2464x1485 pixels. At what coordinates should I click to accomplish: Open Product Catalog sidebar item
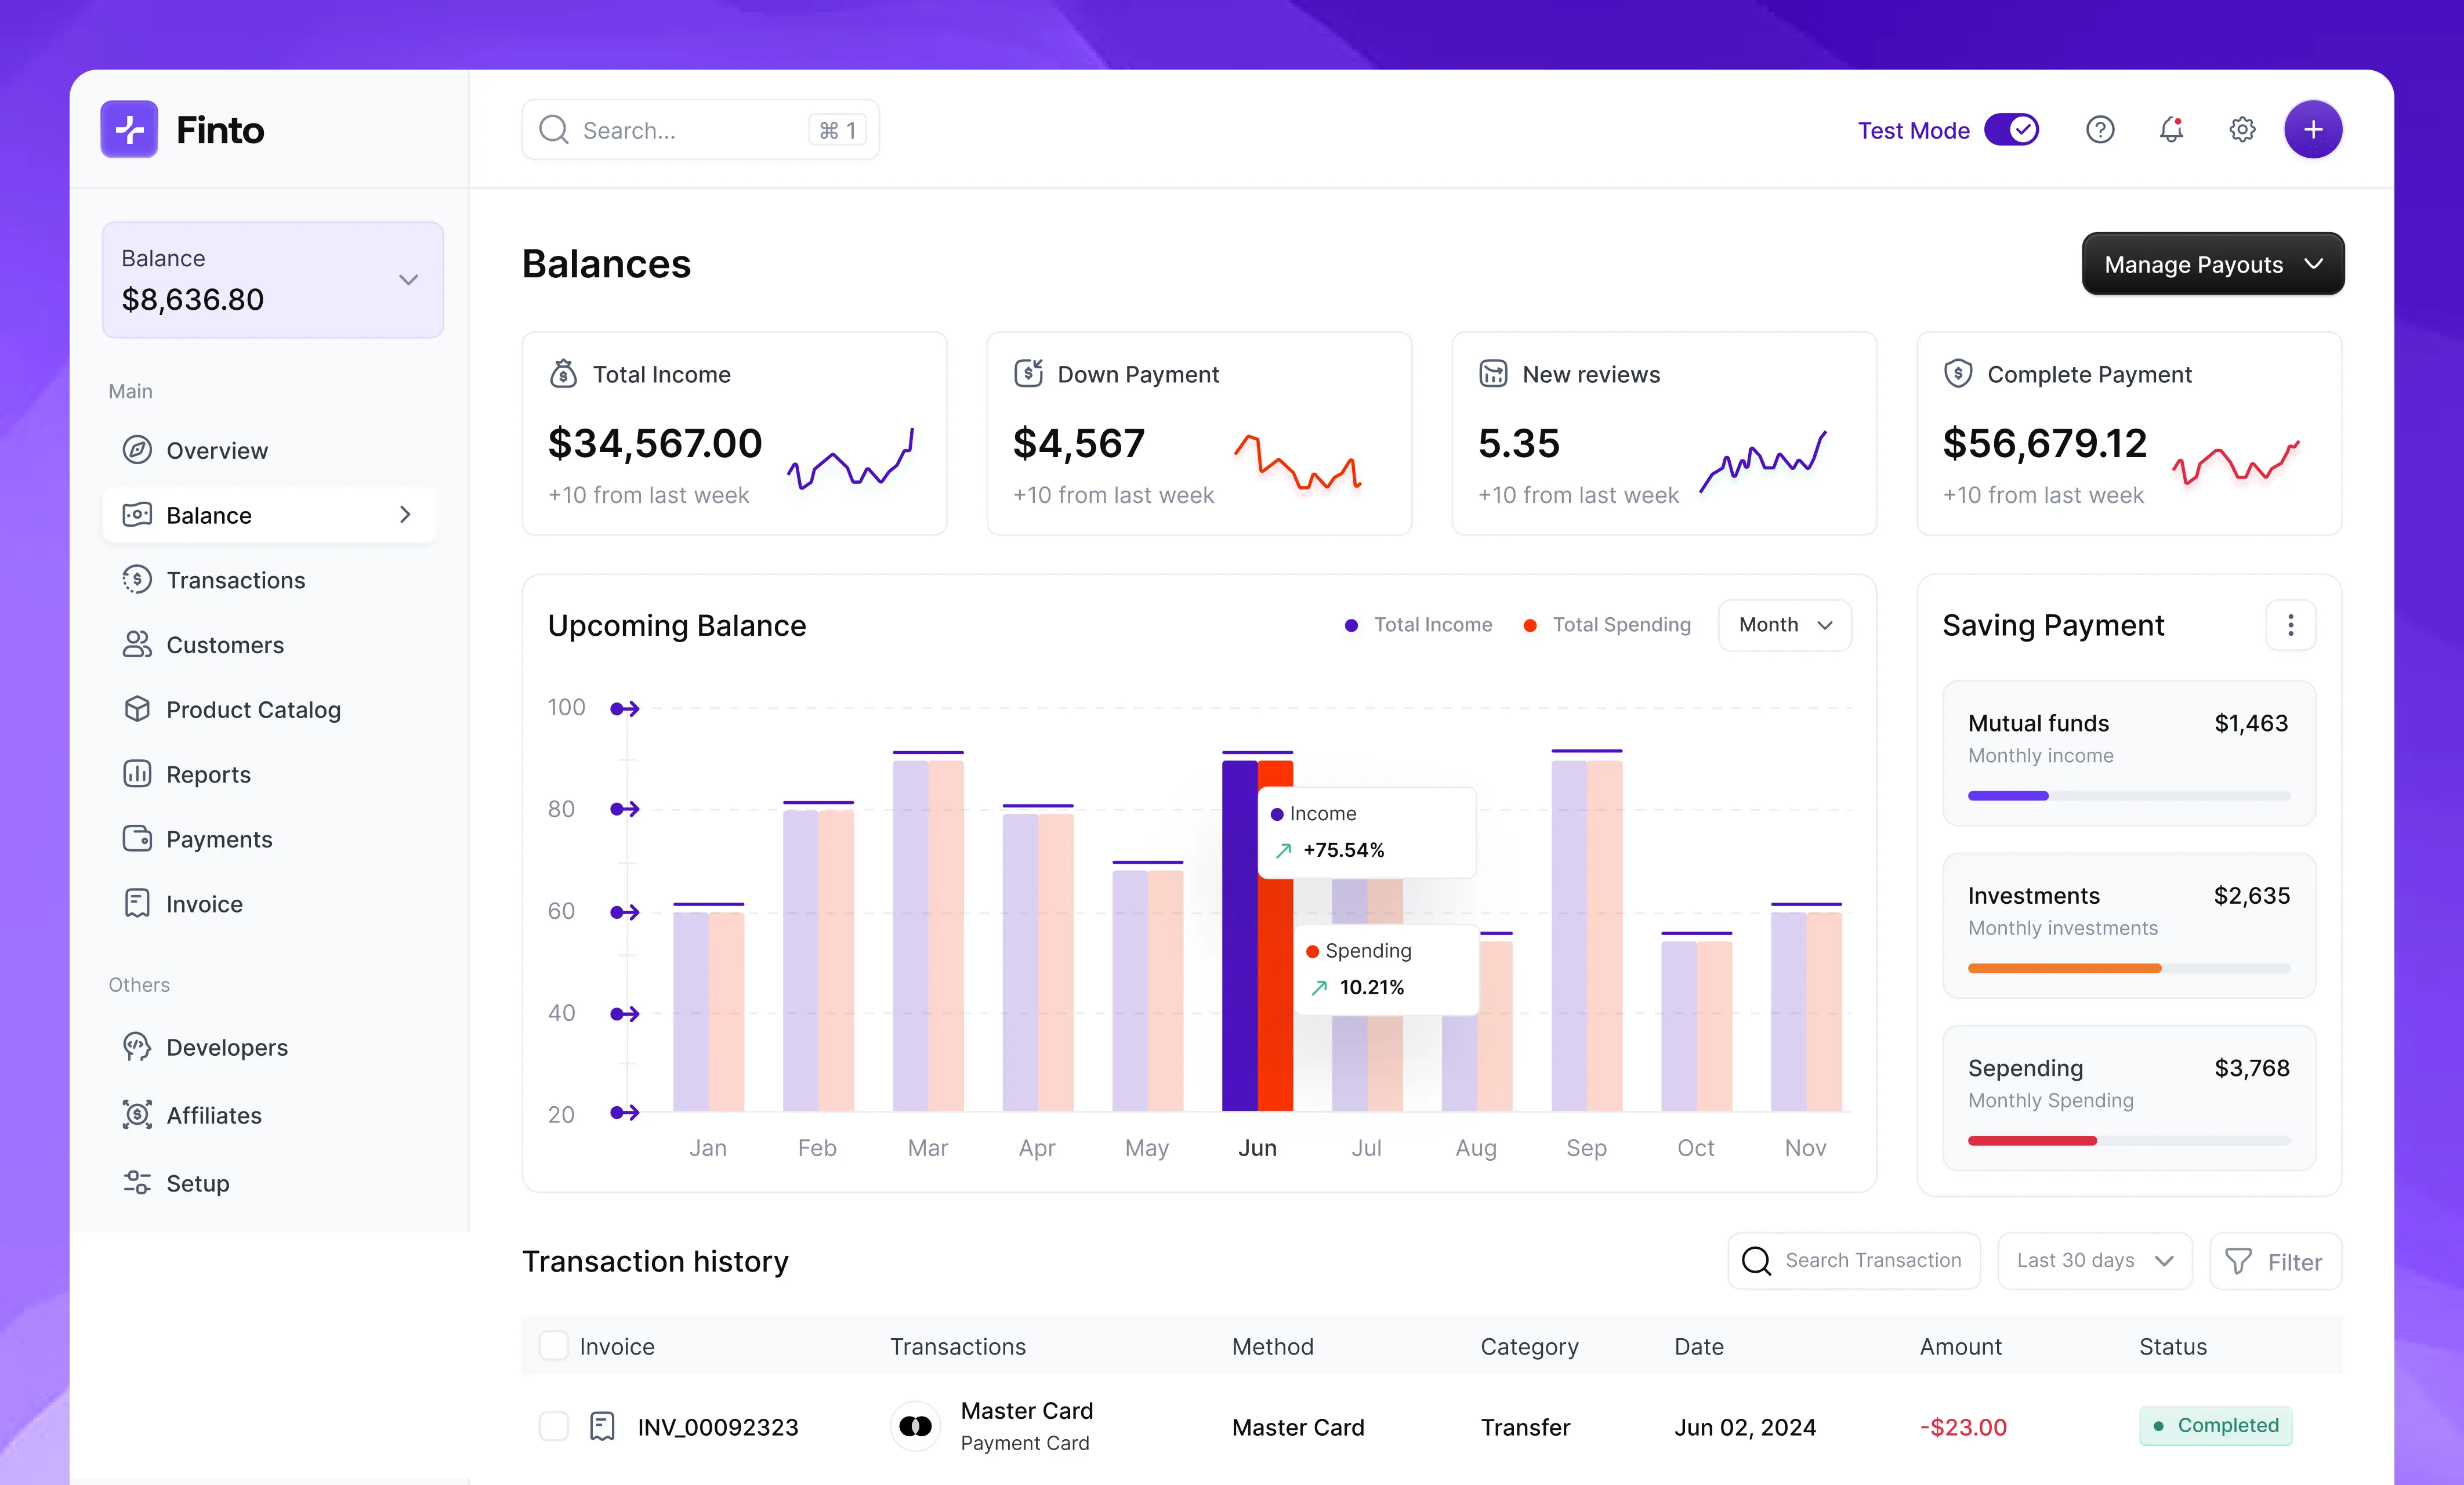coord(253,710)
